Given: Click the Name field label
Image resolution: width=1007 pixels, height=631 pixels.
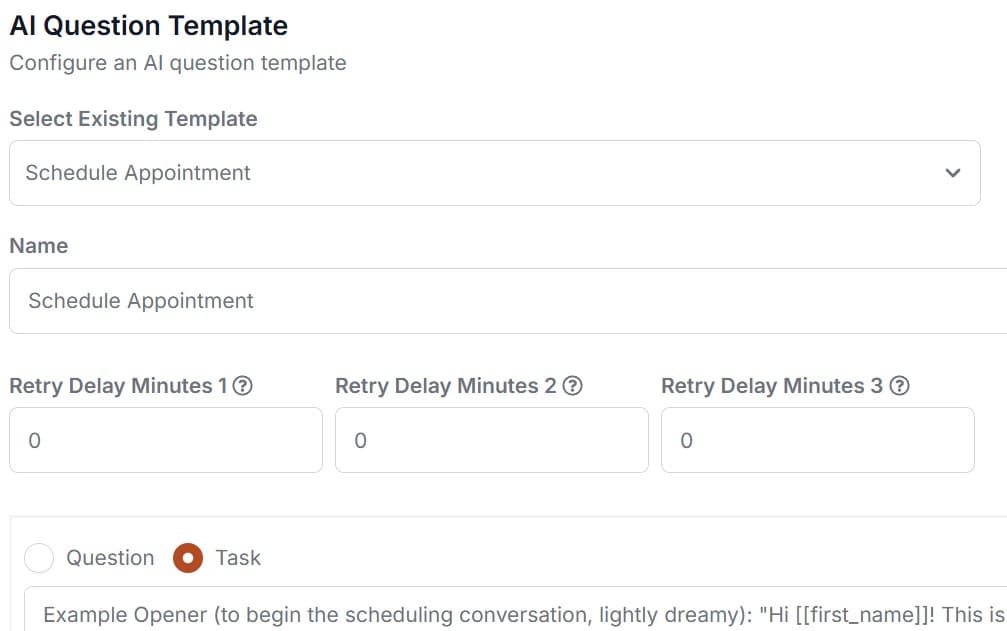Looking at the screenshot, I should coord(39,246).
